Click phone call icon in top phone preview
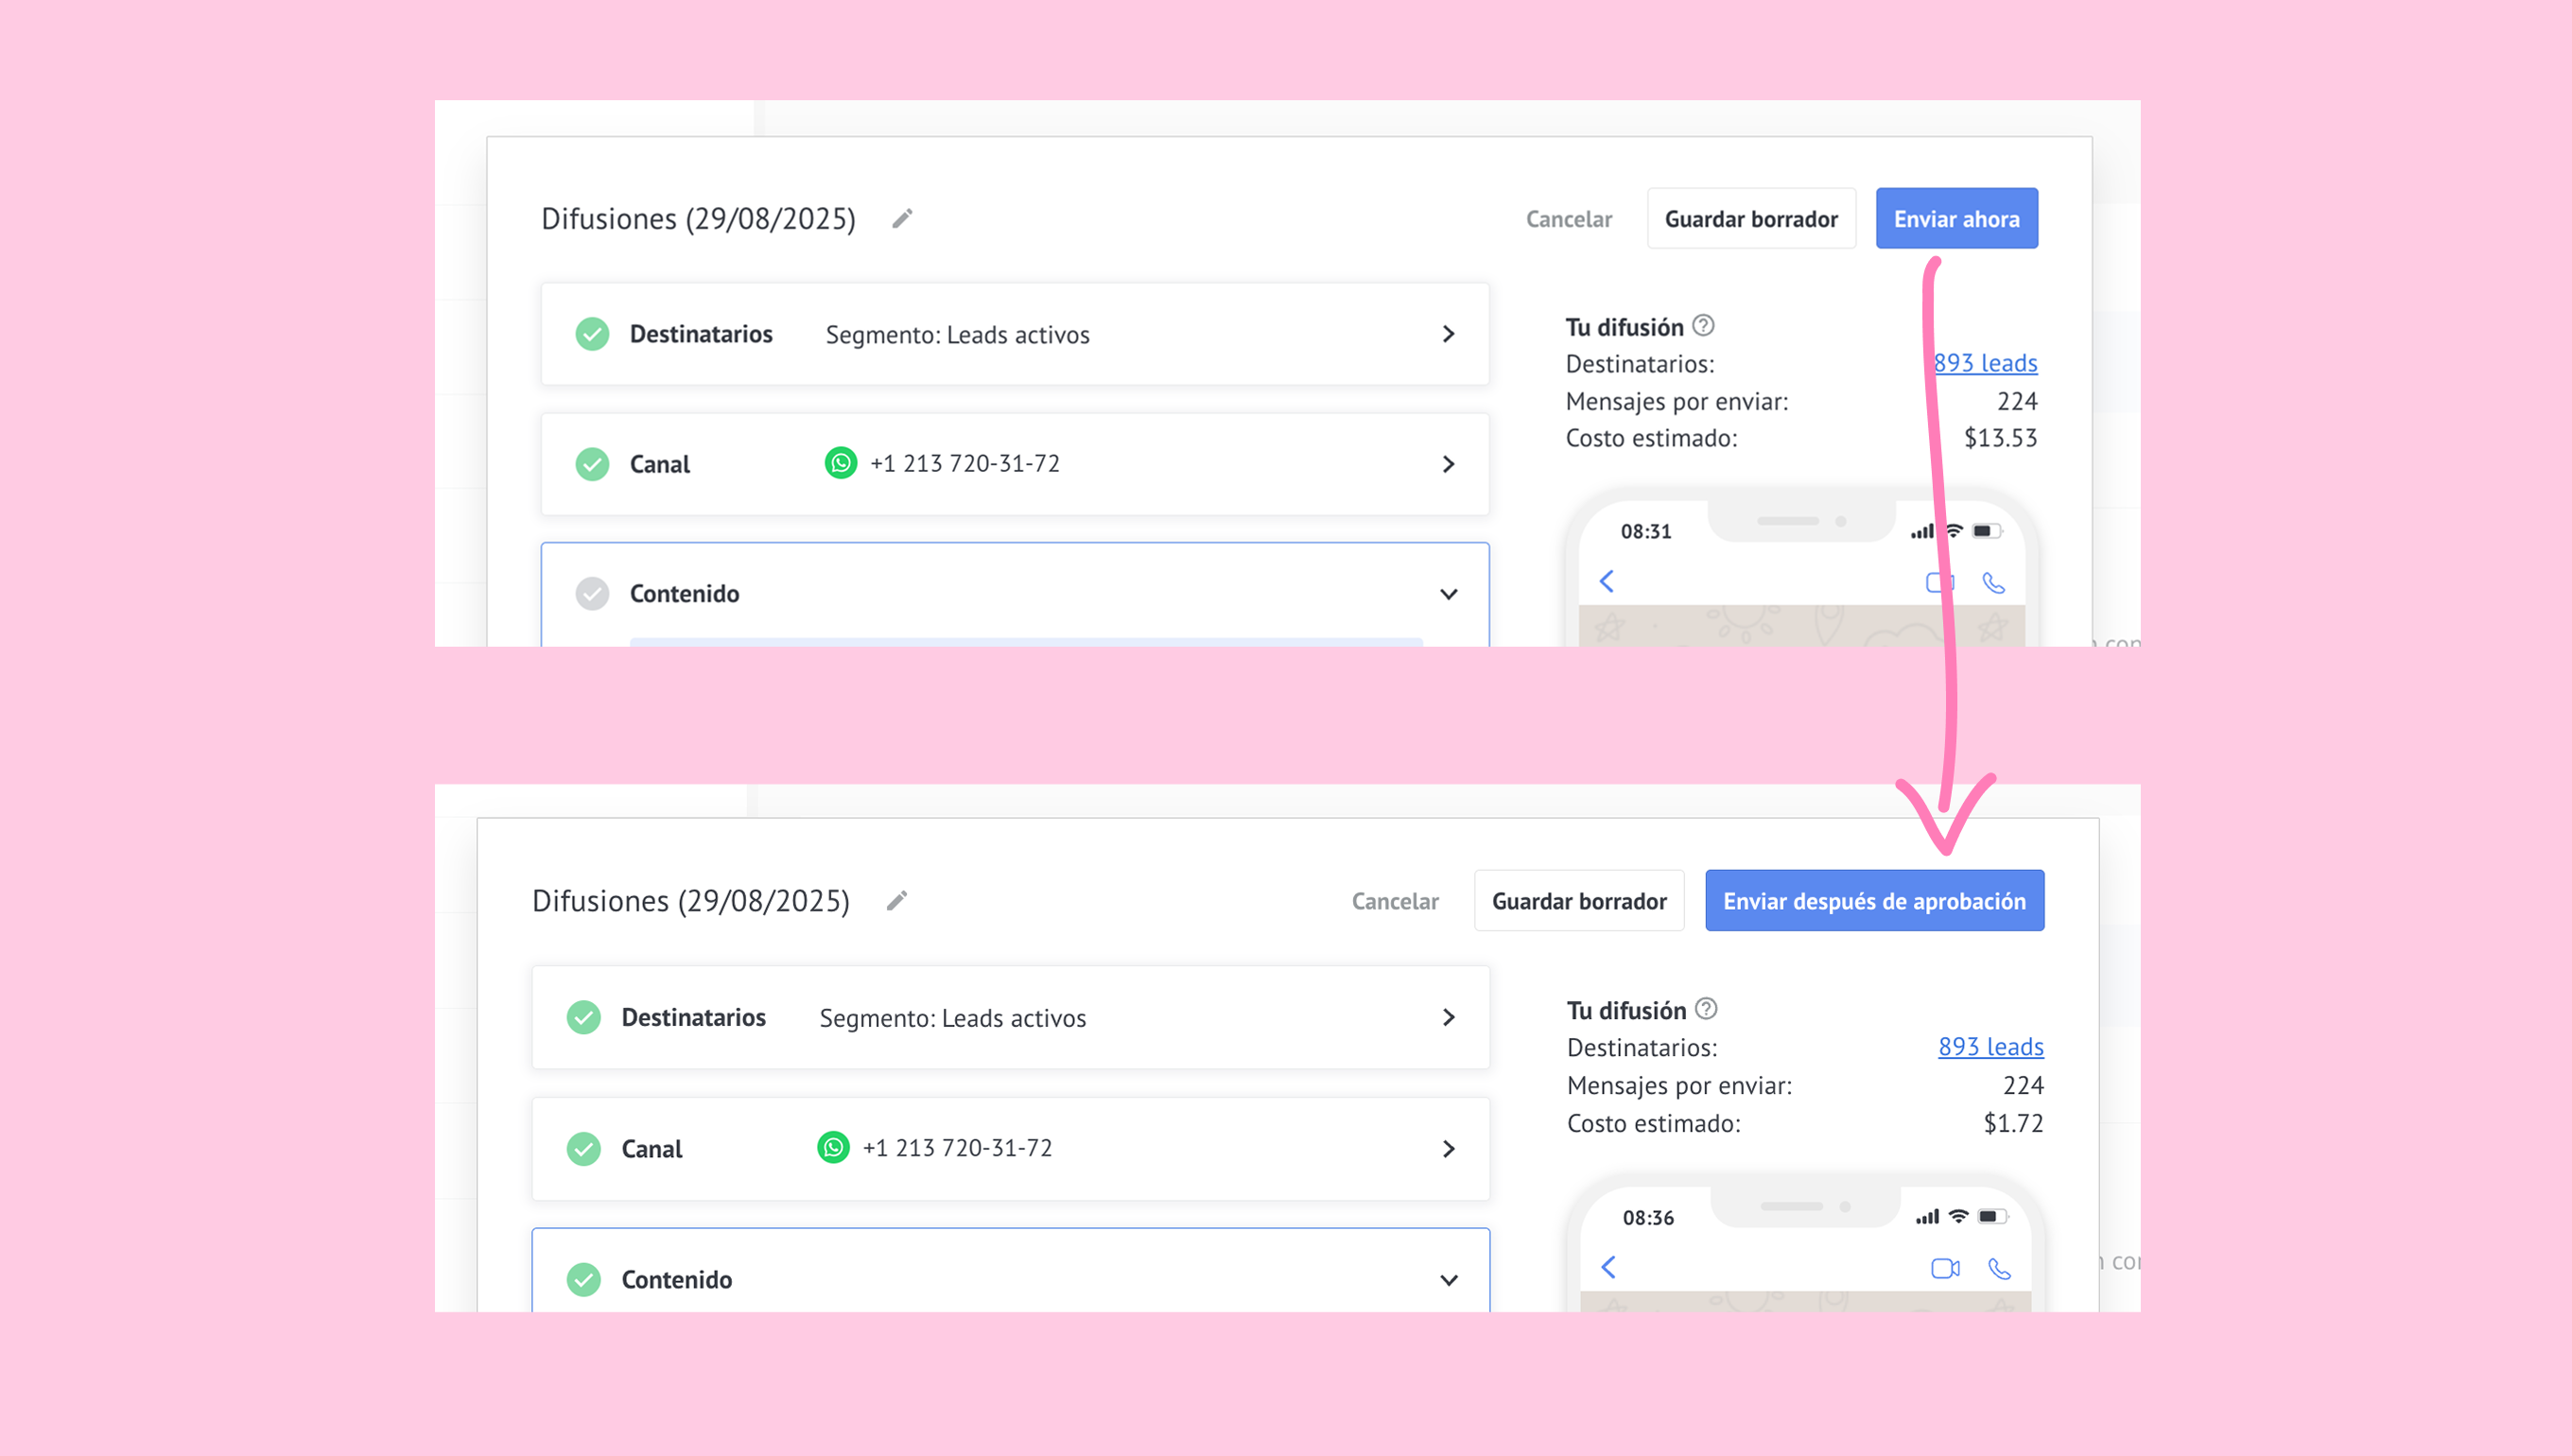 (1993, 583)
